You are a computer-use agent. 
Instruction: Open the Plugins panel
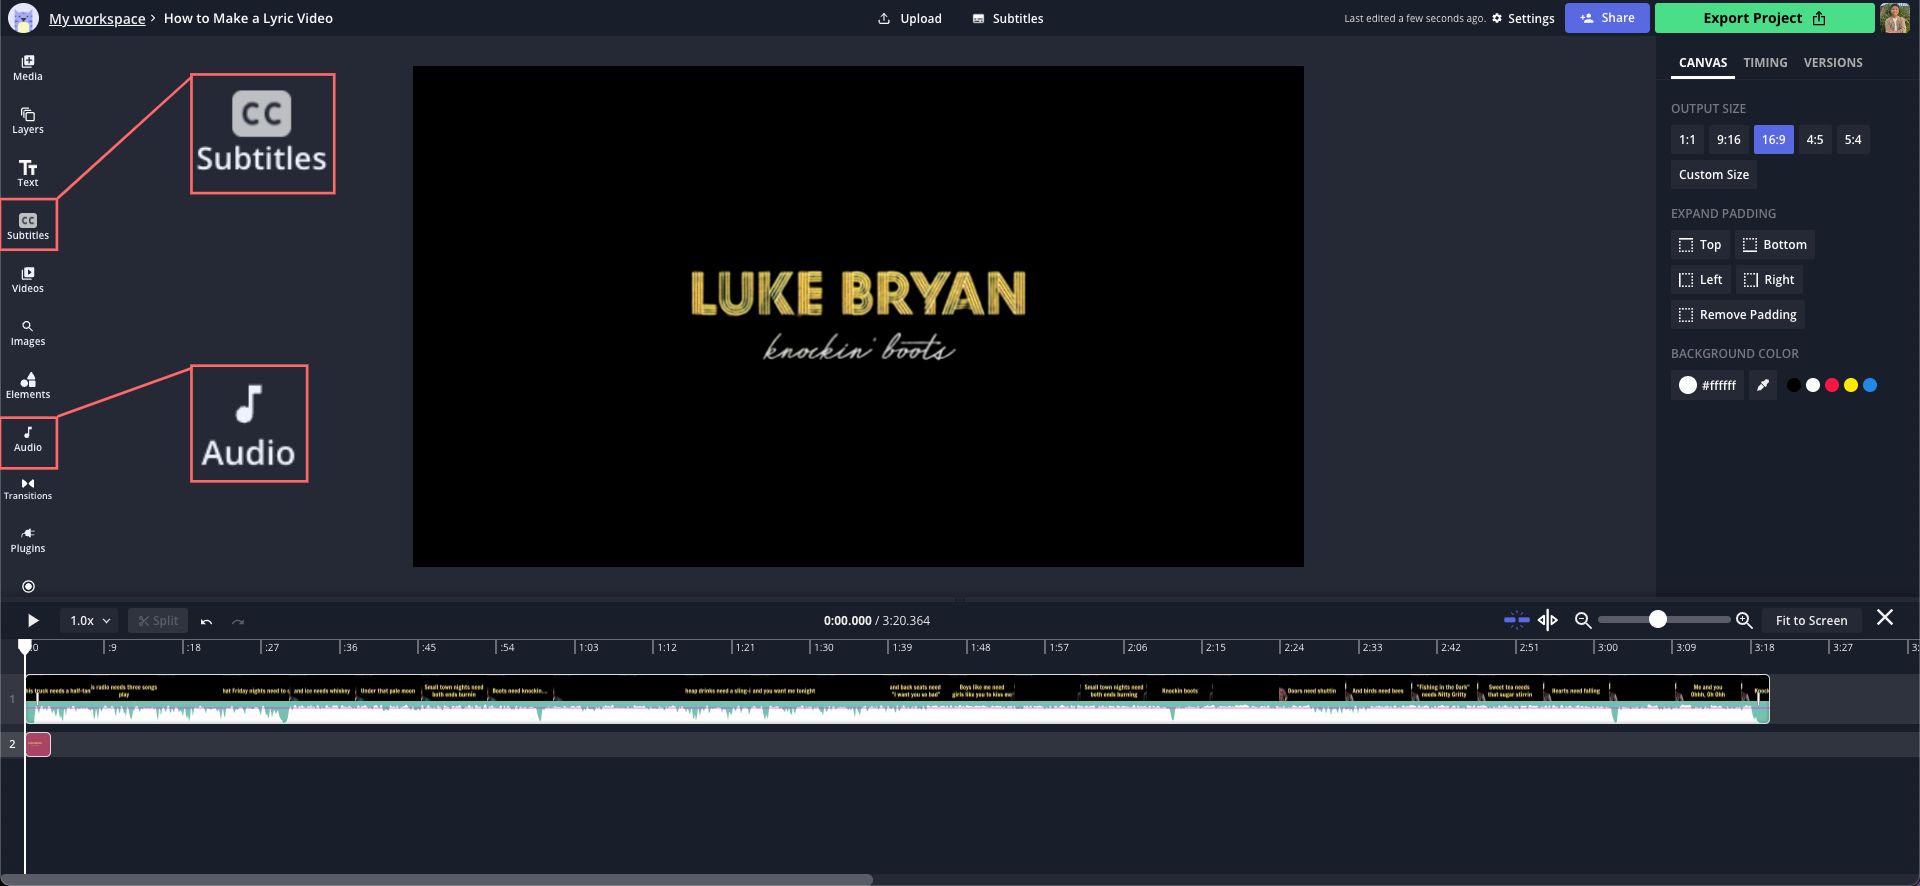[x=27, y=540]
